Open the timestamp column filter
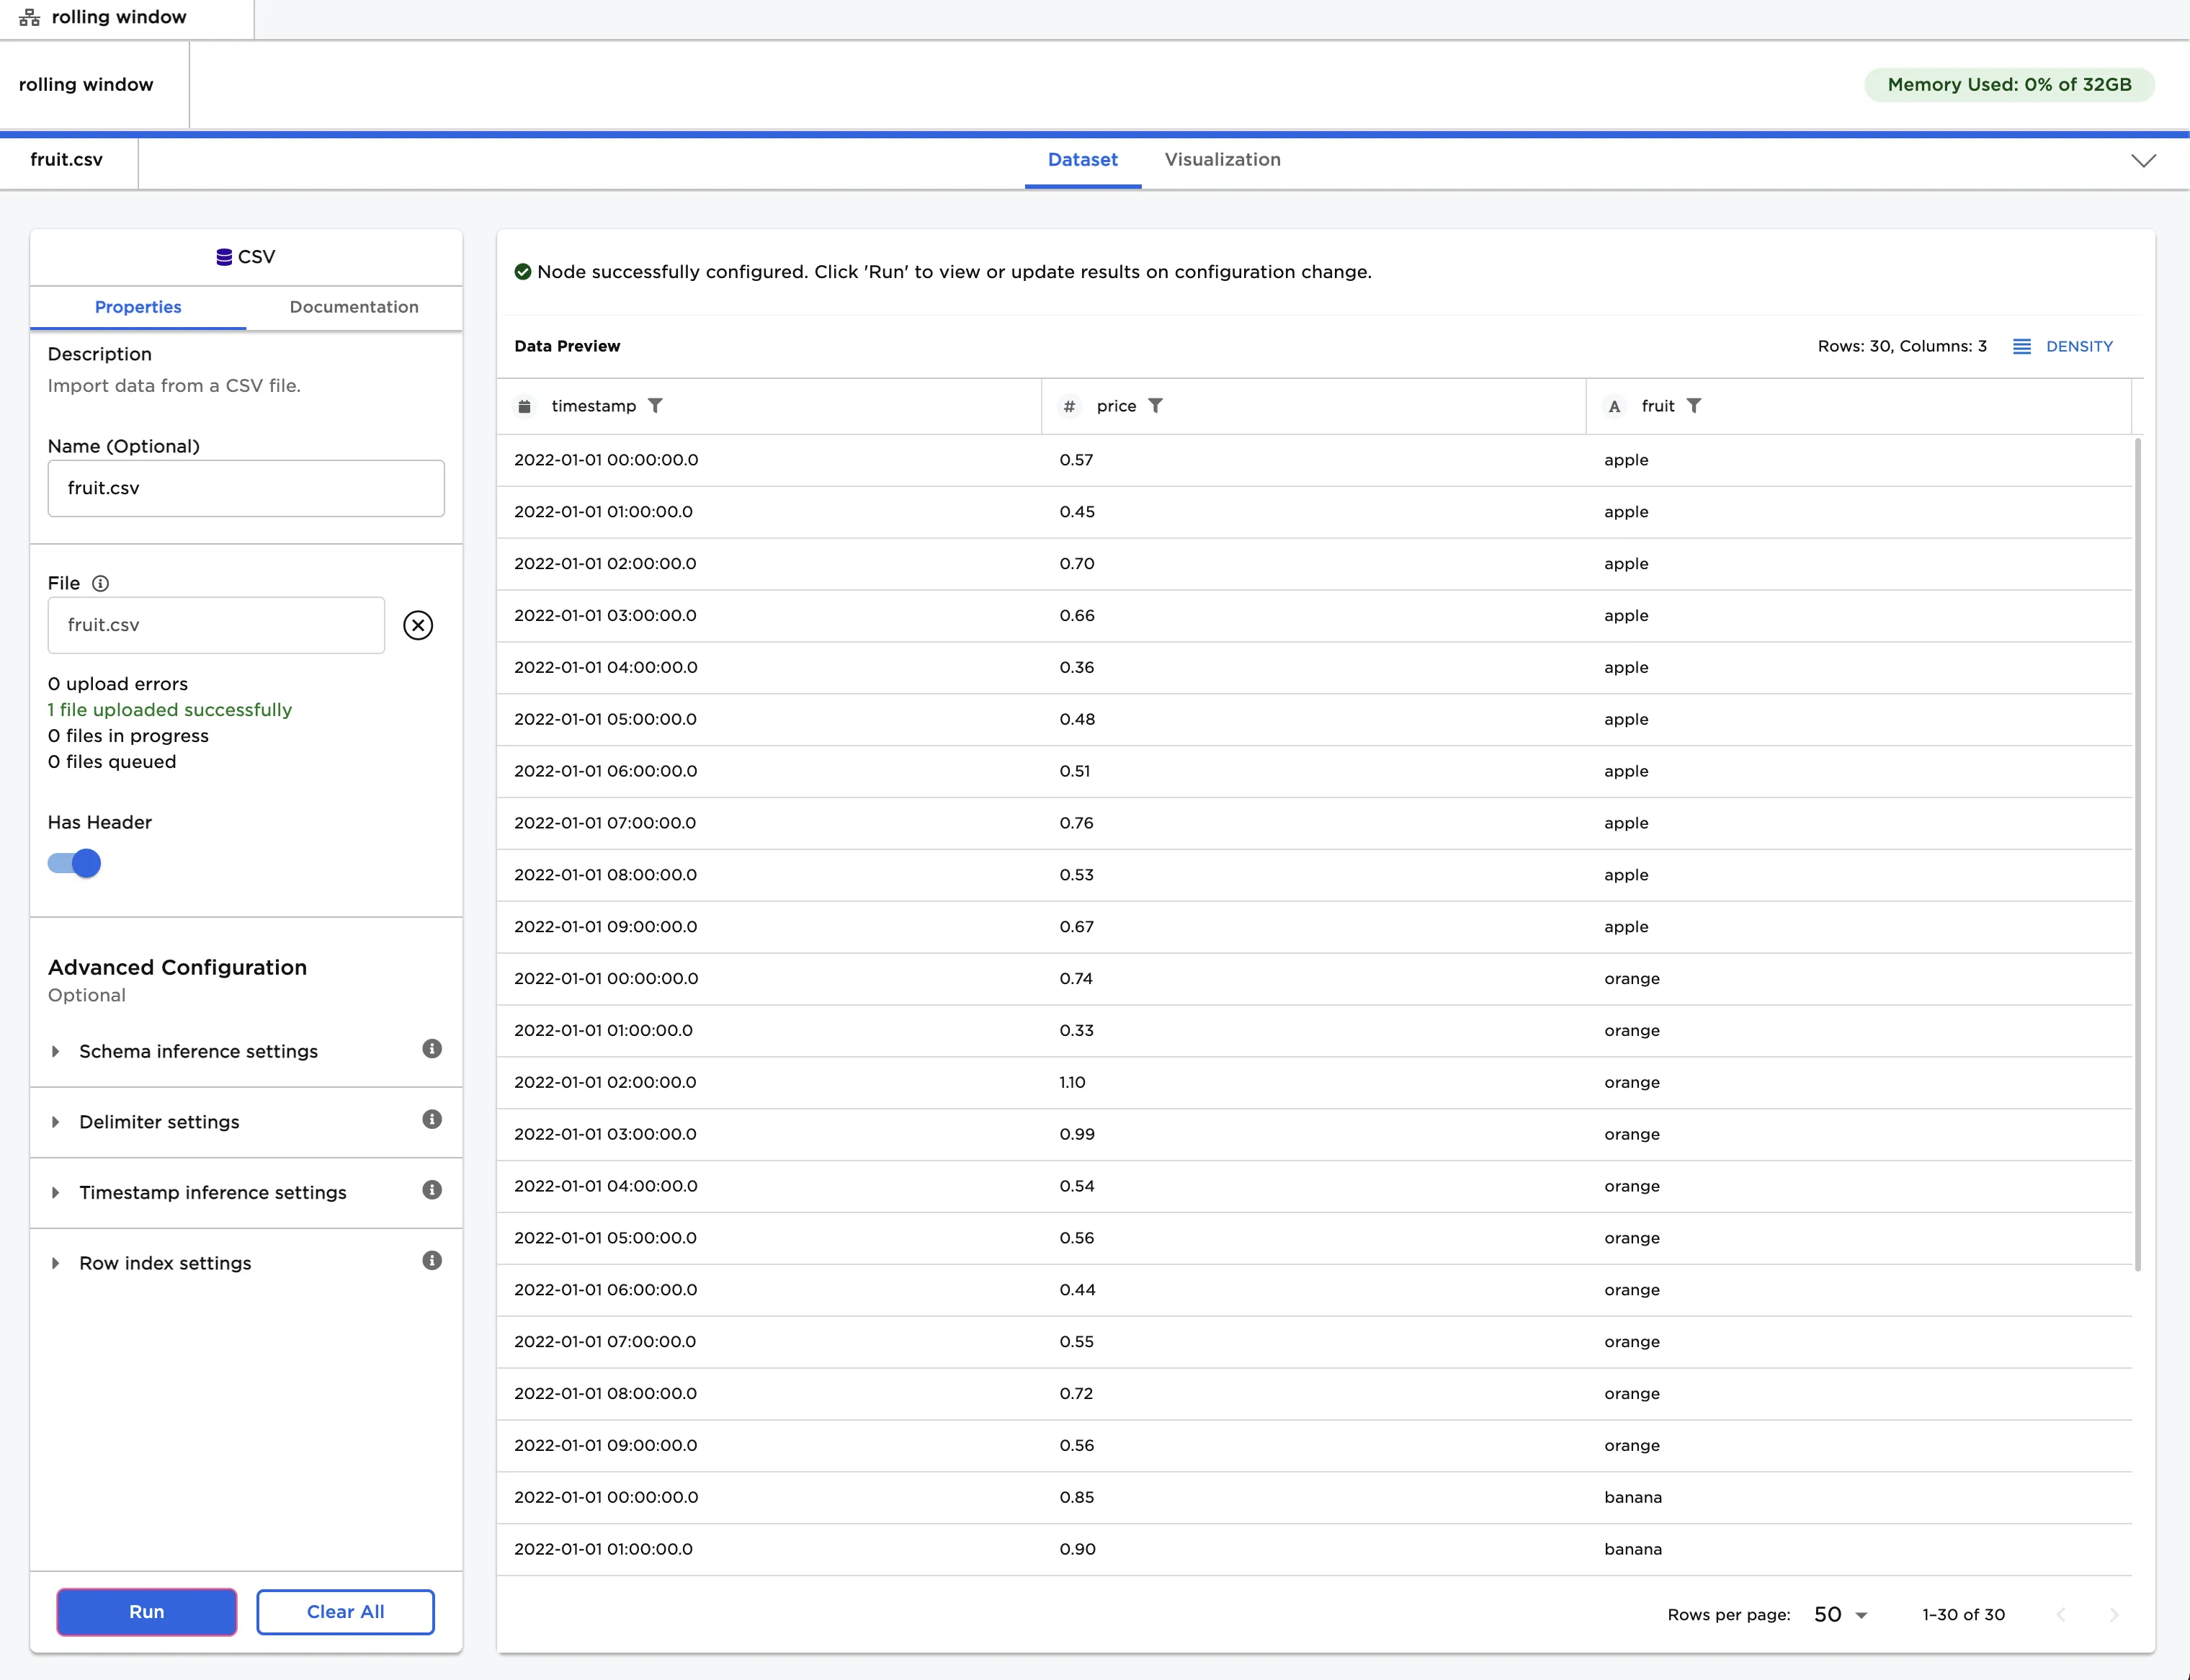The width and height of the screenshot is (2190, 1680). tap(656, 406)
